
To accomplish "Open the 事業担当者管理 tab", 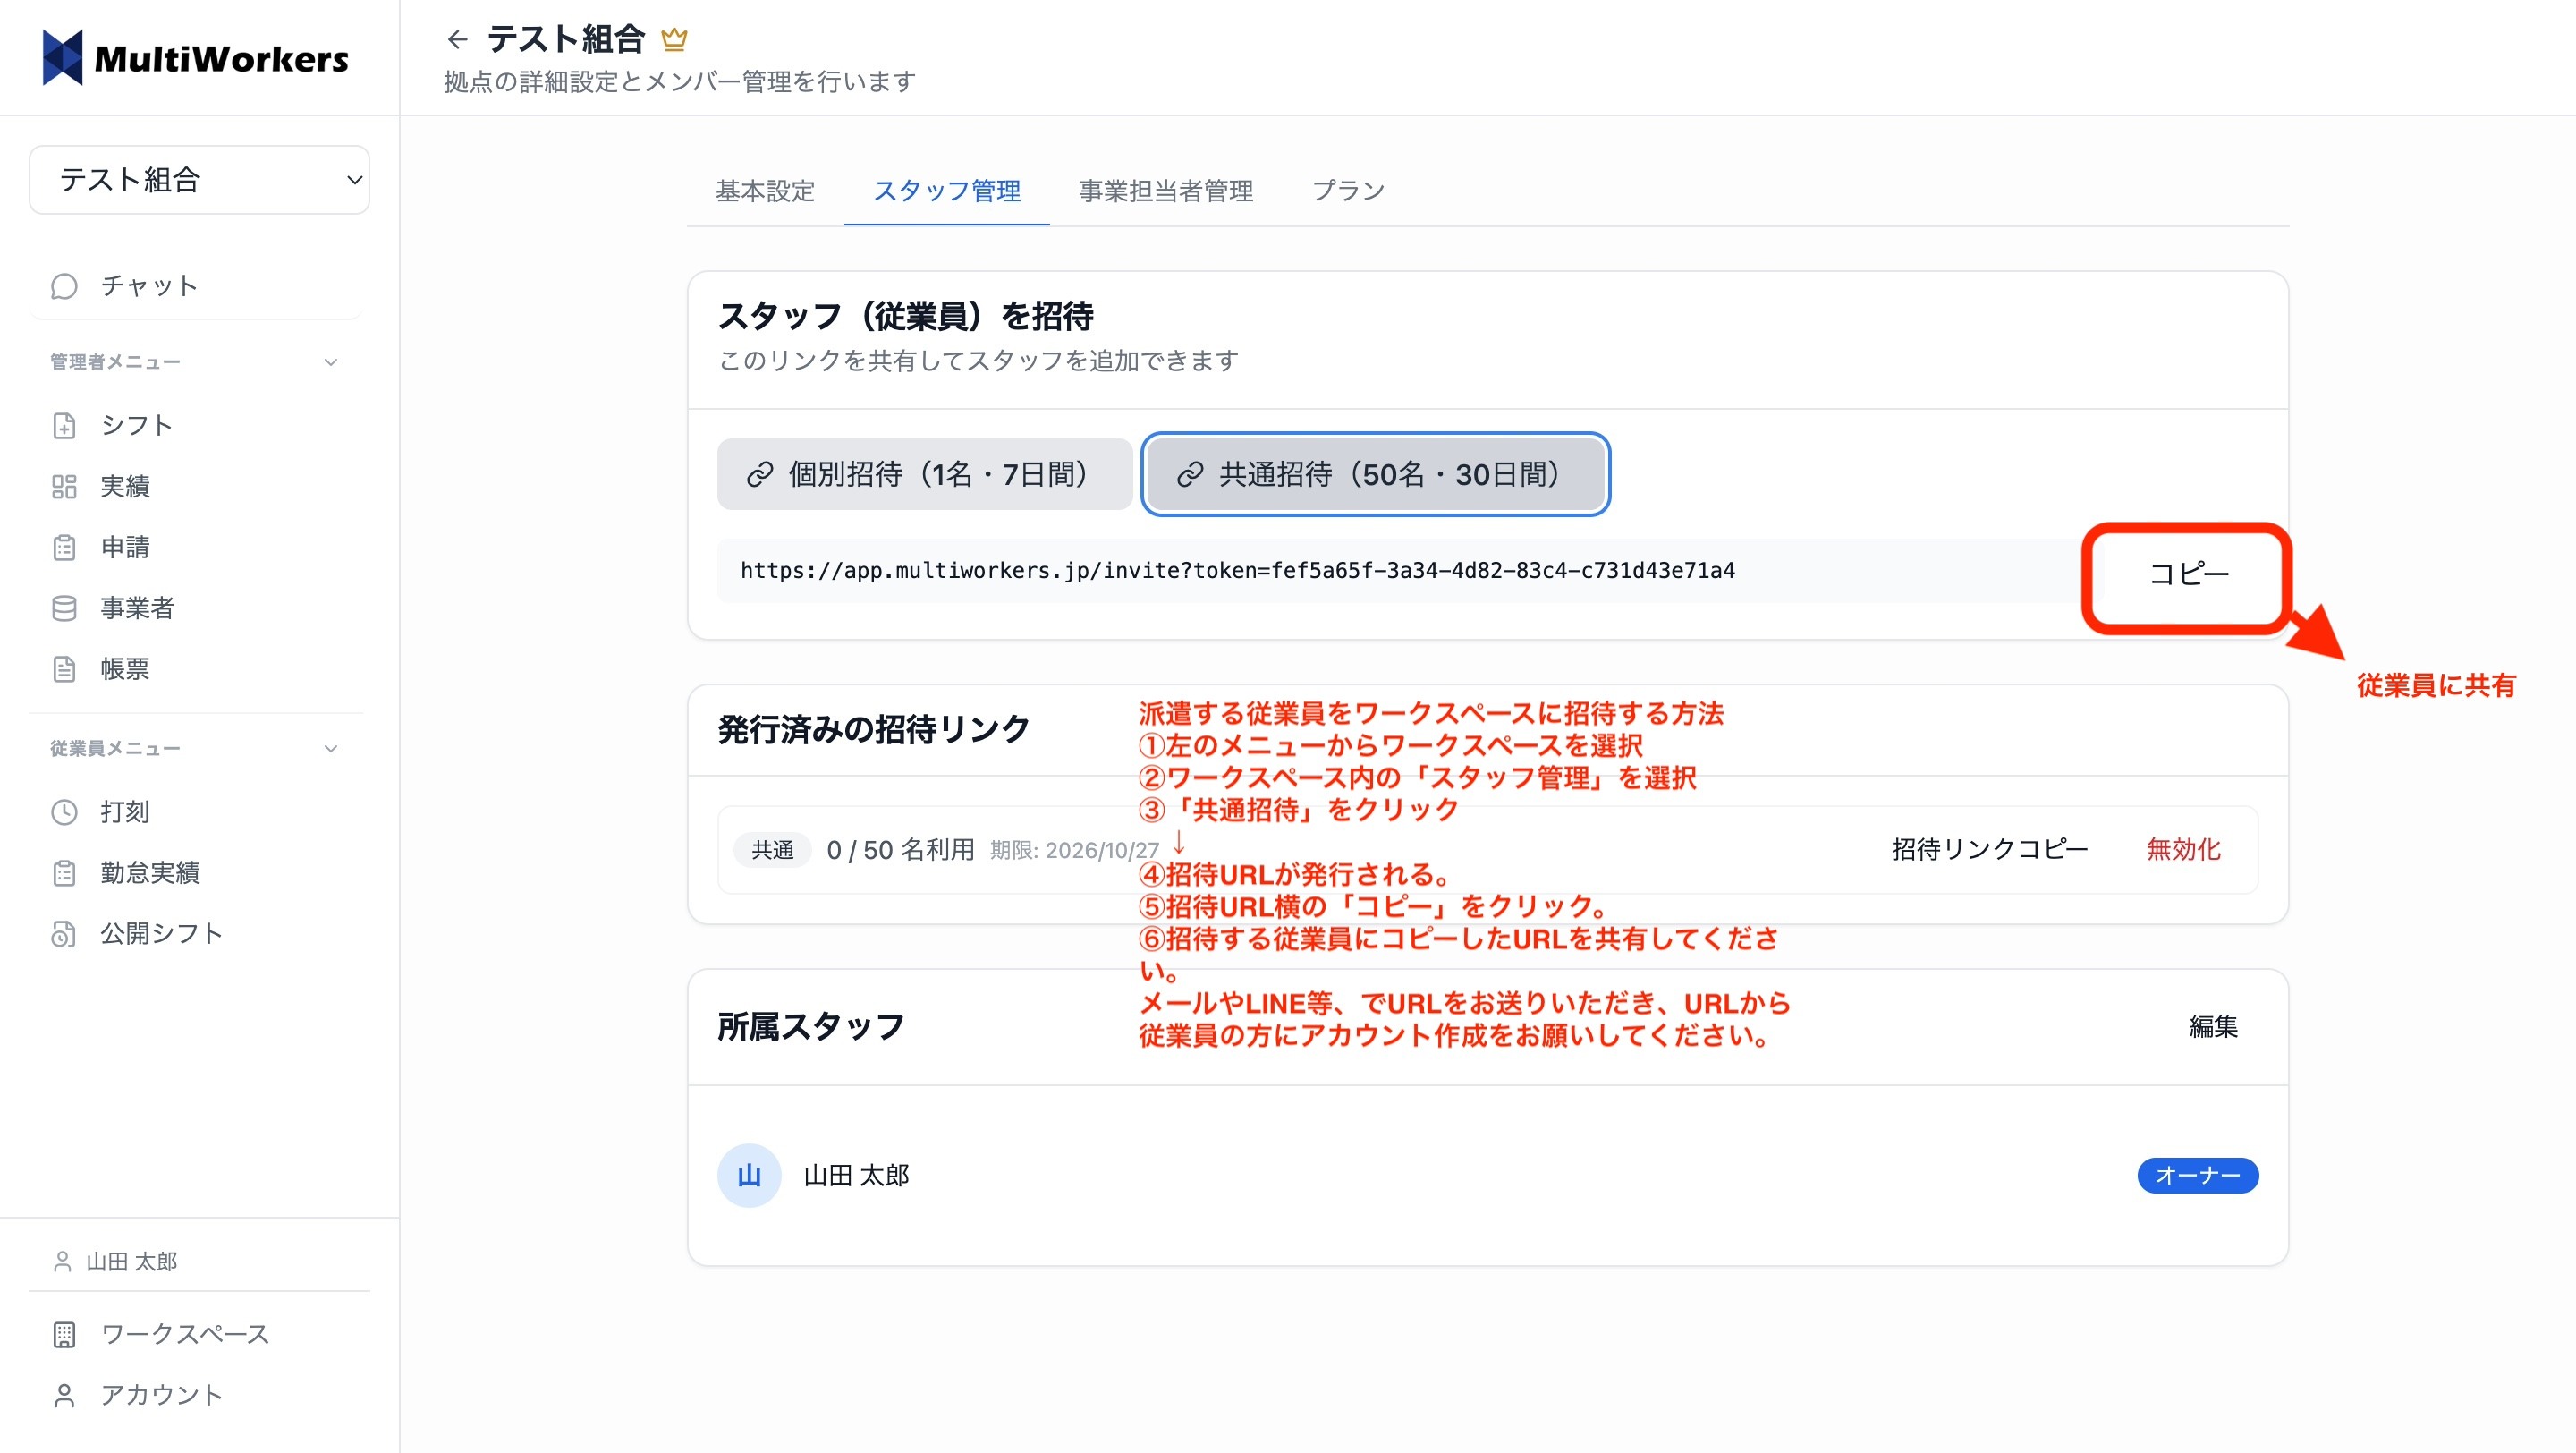I will click(1166, 191).
